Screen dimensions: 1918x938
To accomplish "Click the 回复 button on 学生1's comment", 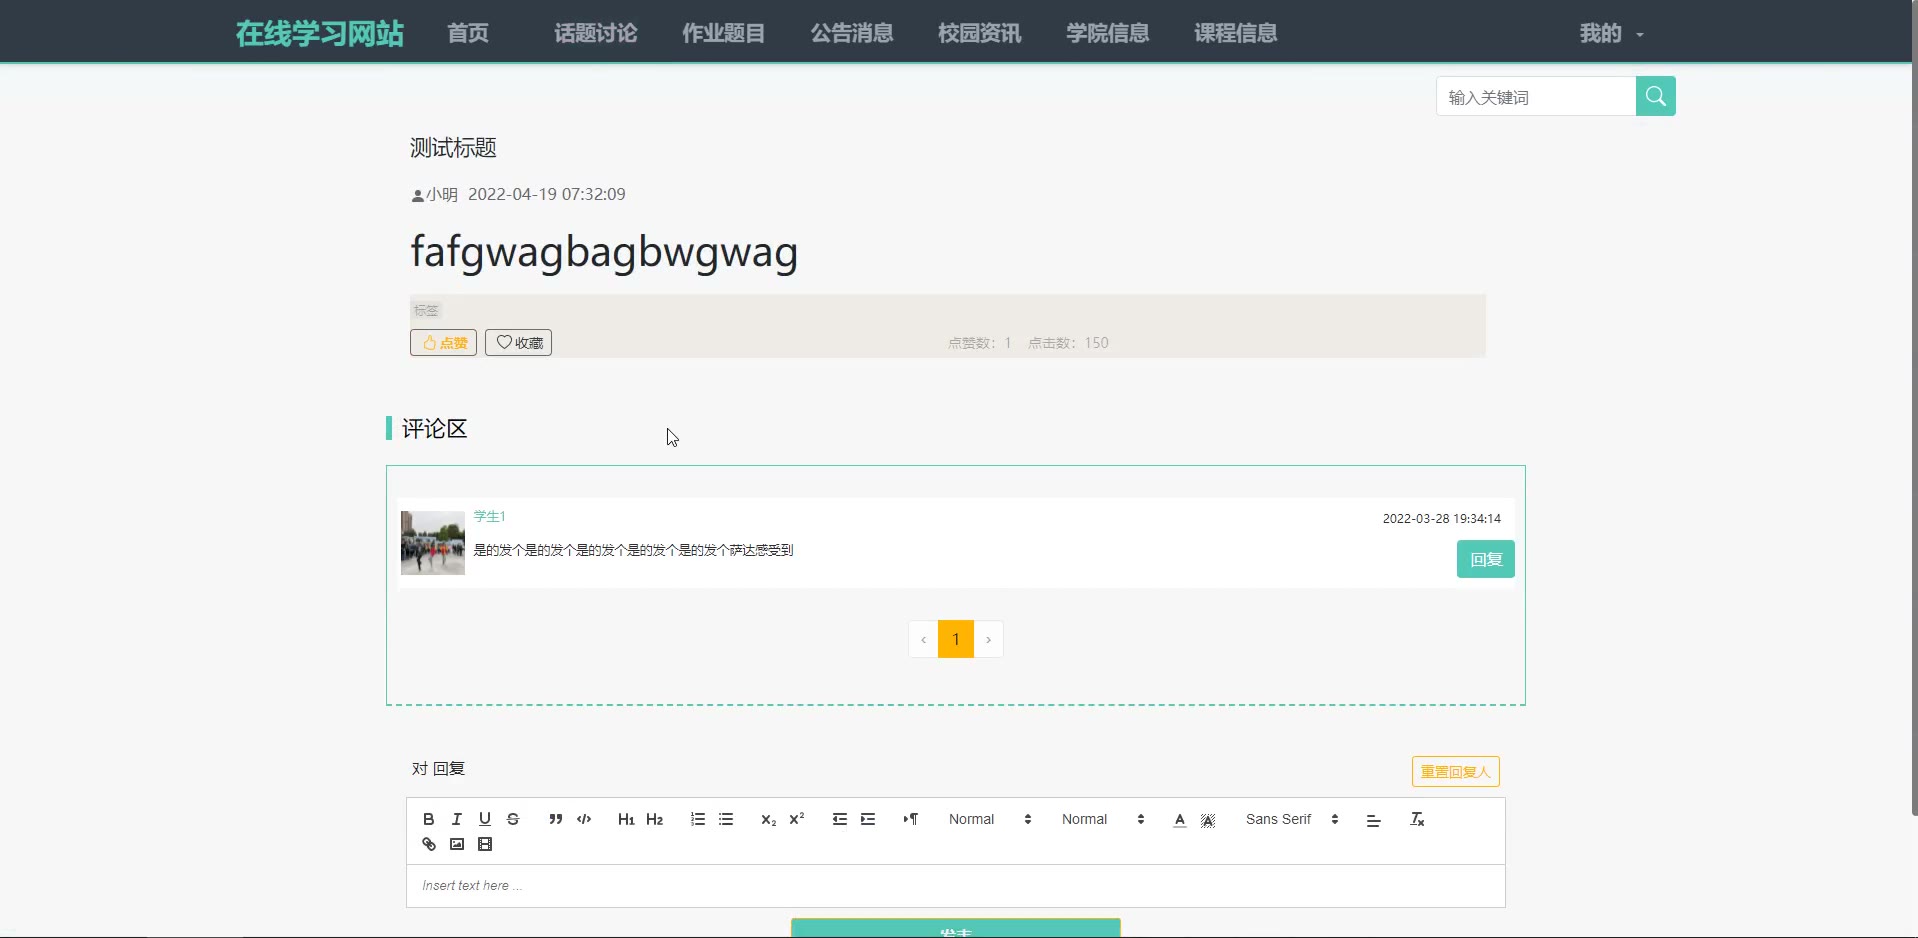I will coord(1485,559).
